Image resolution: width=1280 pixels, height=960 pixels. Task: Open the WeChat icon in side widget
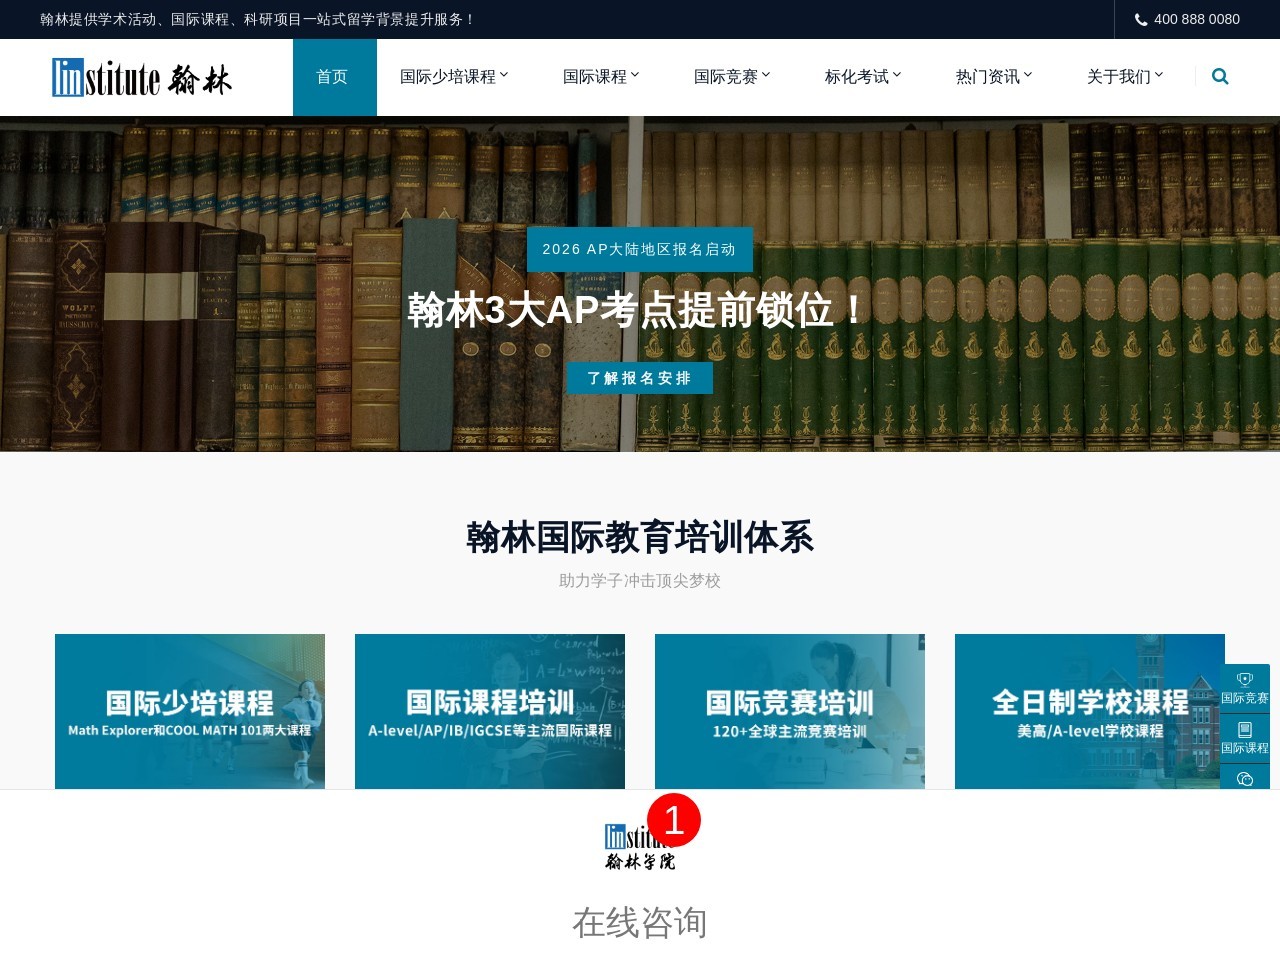1245,778
